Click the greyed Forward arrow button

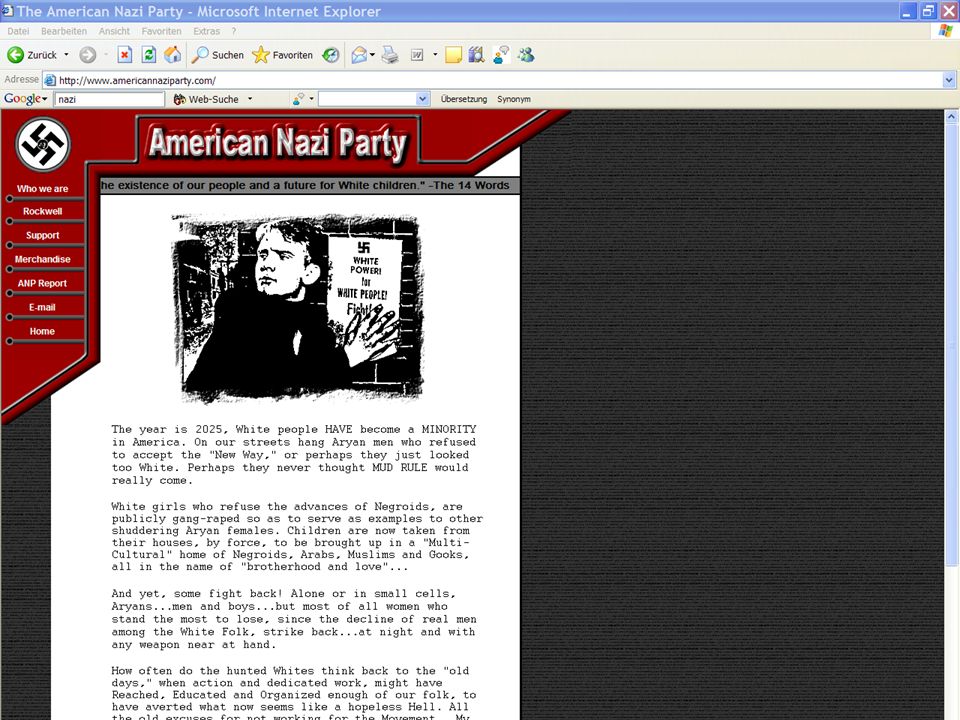[88, 55]
